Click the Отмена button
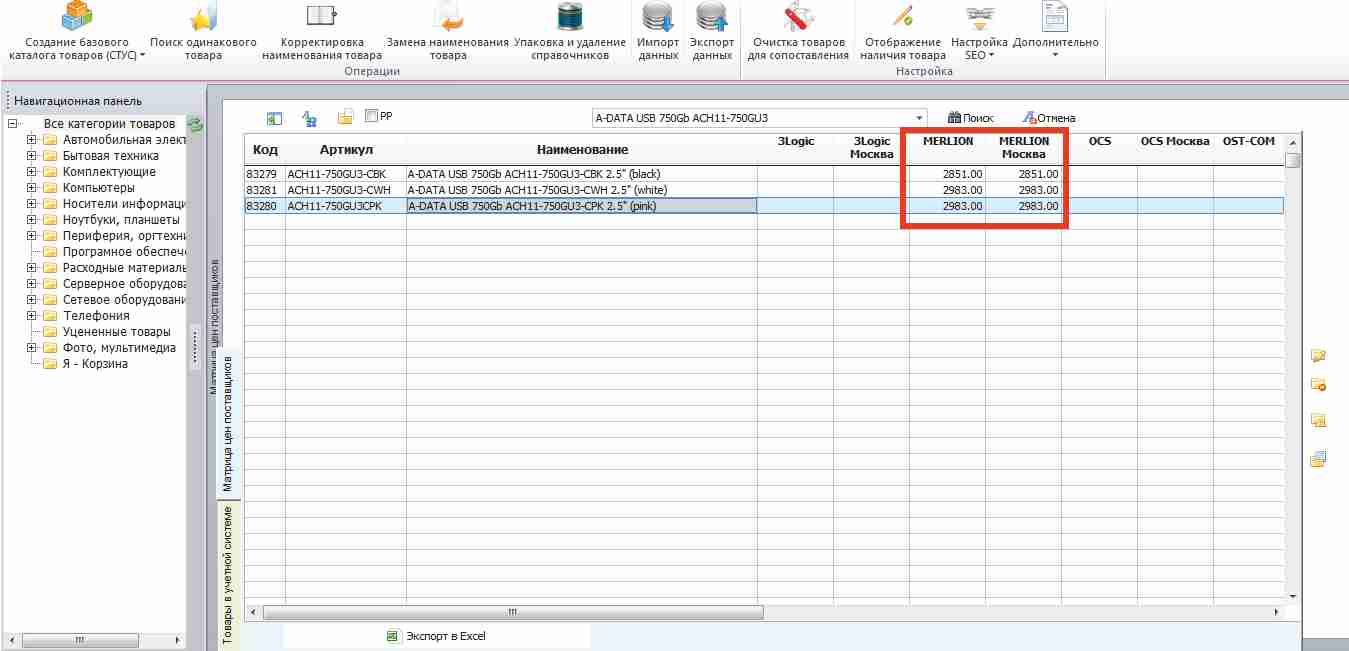 1048,118
